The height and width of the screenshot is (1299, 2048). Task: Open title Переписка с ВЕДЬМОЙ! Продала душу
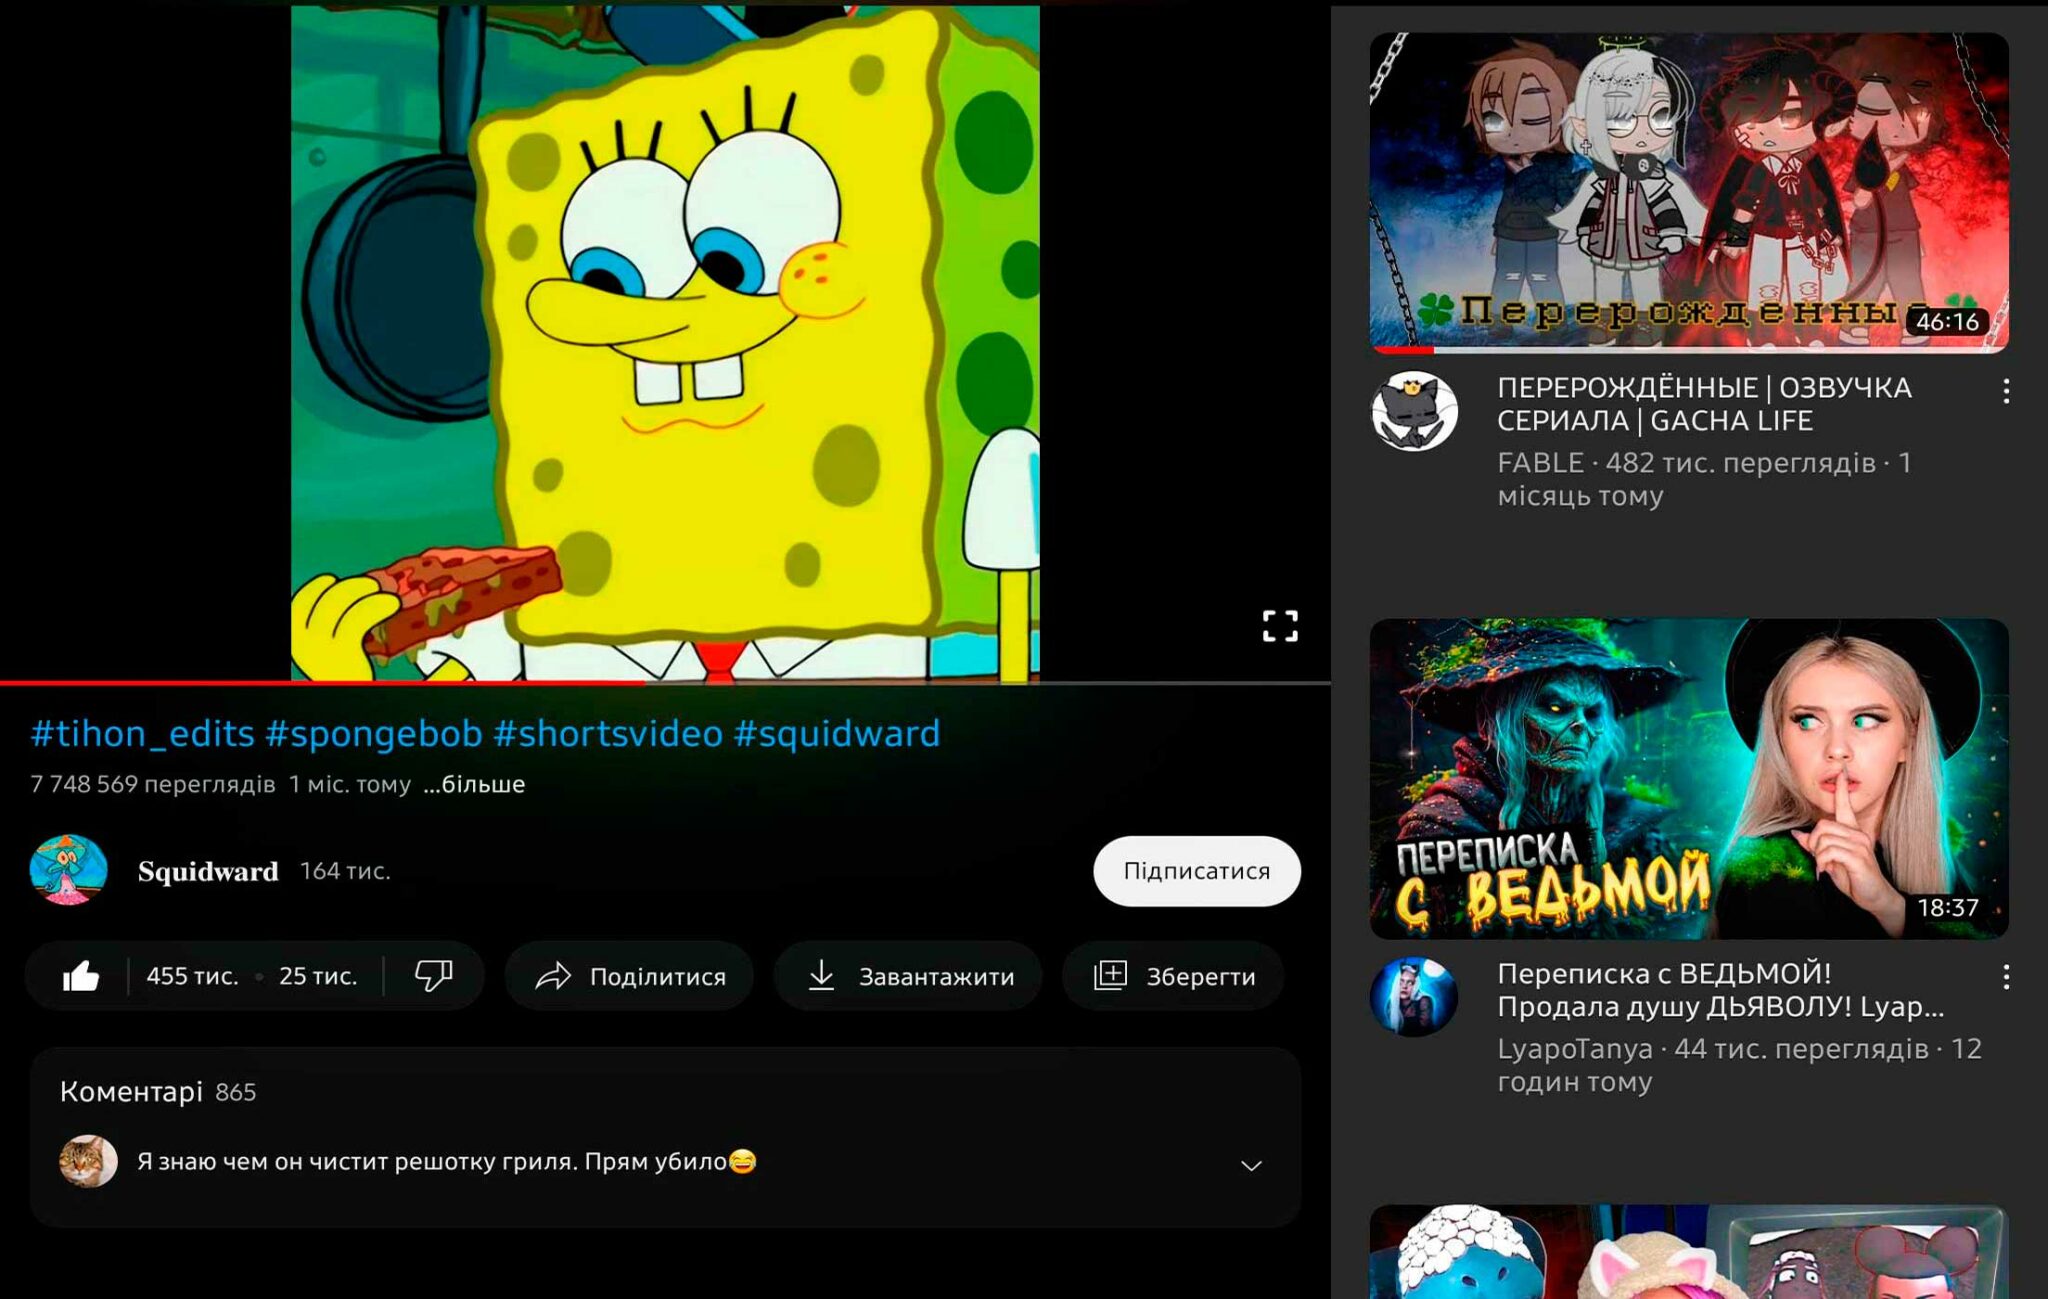[x=1721, y=990]
